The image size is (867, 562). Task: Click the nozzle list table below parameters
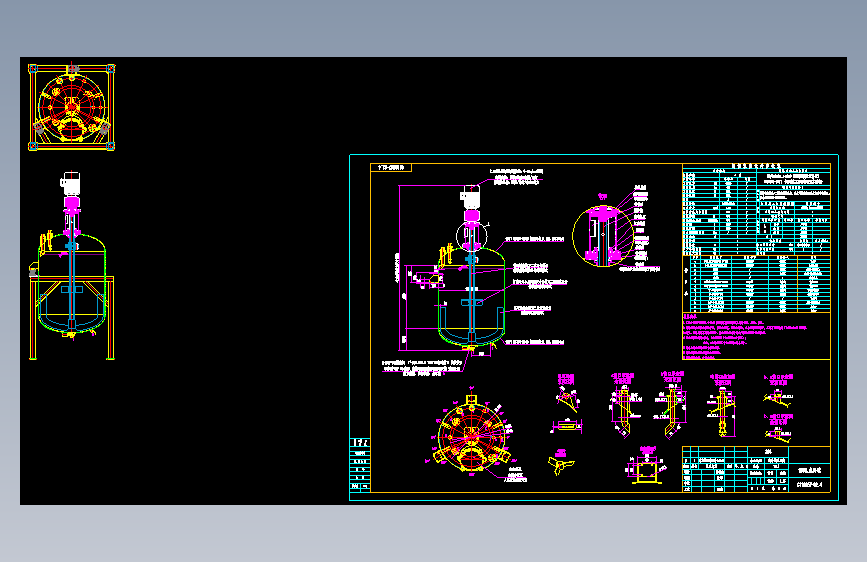(756, 284)
